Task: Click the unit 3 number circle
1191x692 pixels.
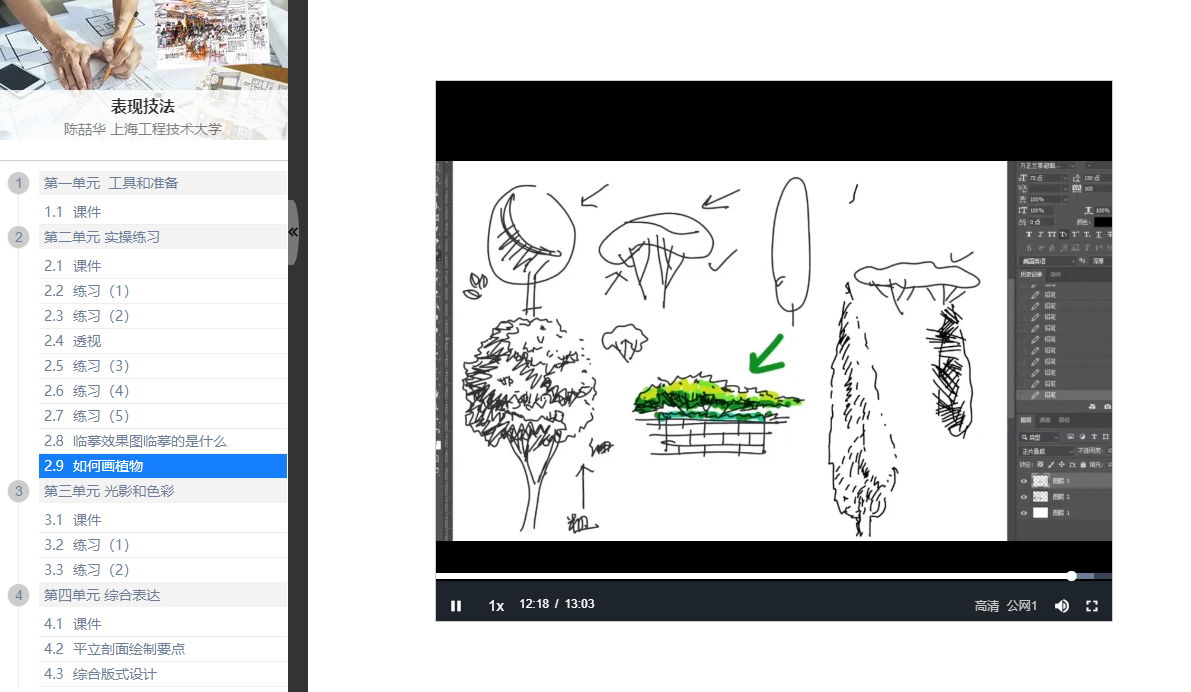Action: (x=18, y=491)
